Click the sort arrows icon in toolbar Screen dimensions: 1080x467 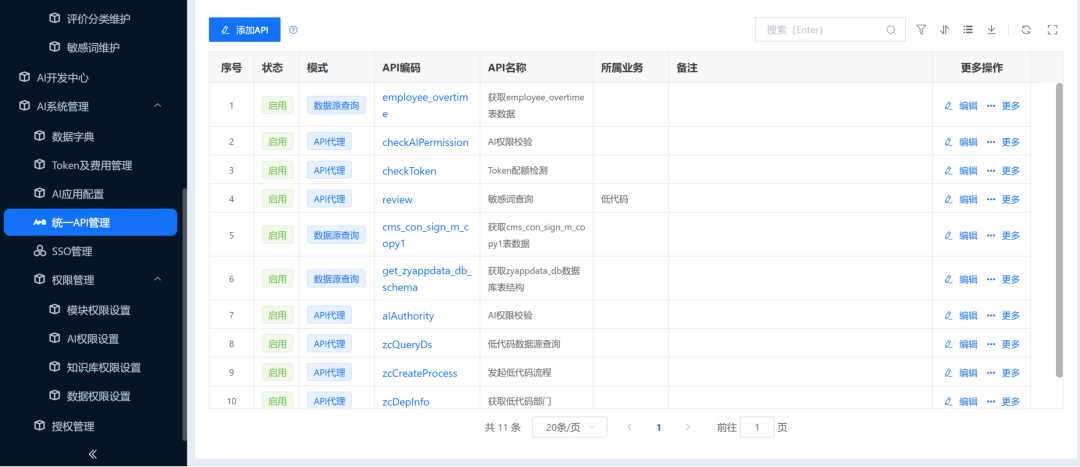[944, 30]
